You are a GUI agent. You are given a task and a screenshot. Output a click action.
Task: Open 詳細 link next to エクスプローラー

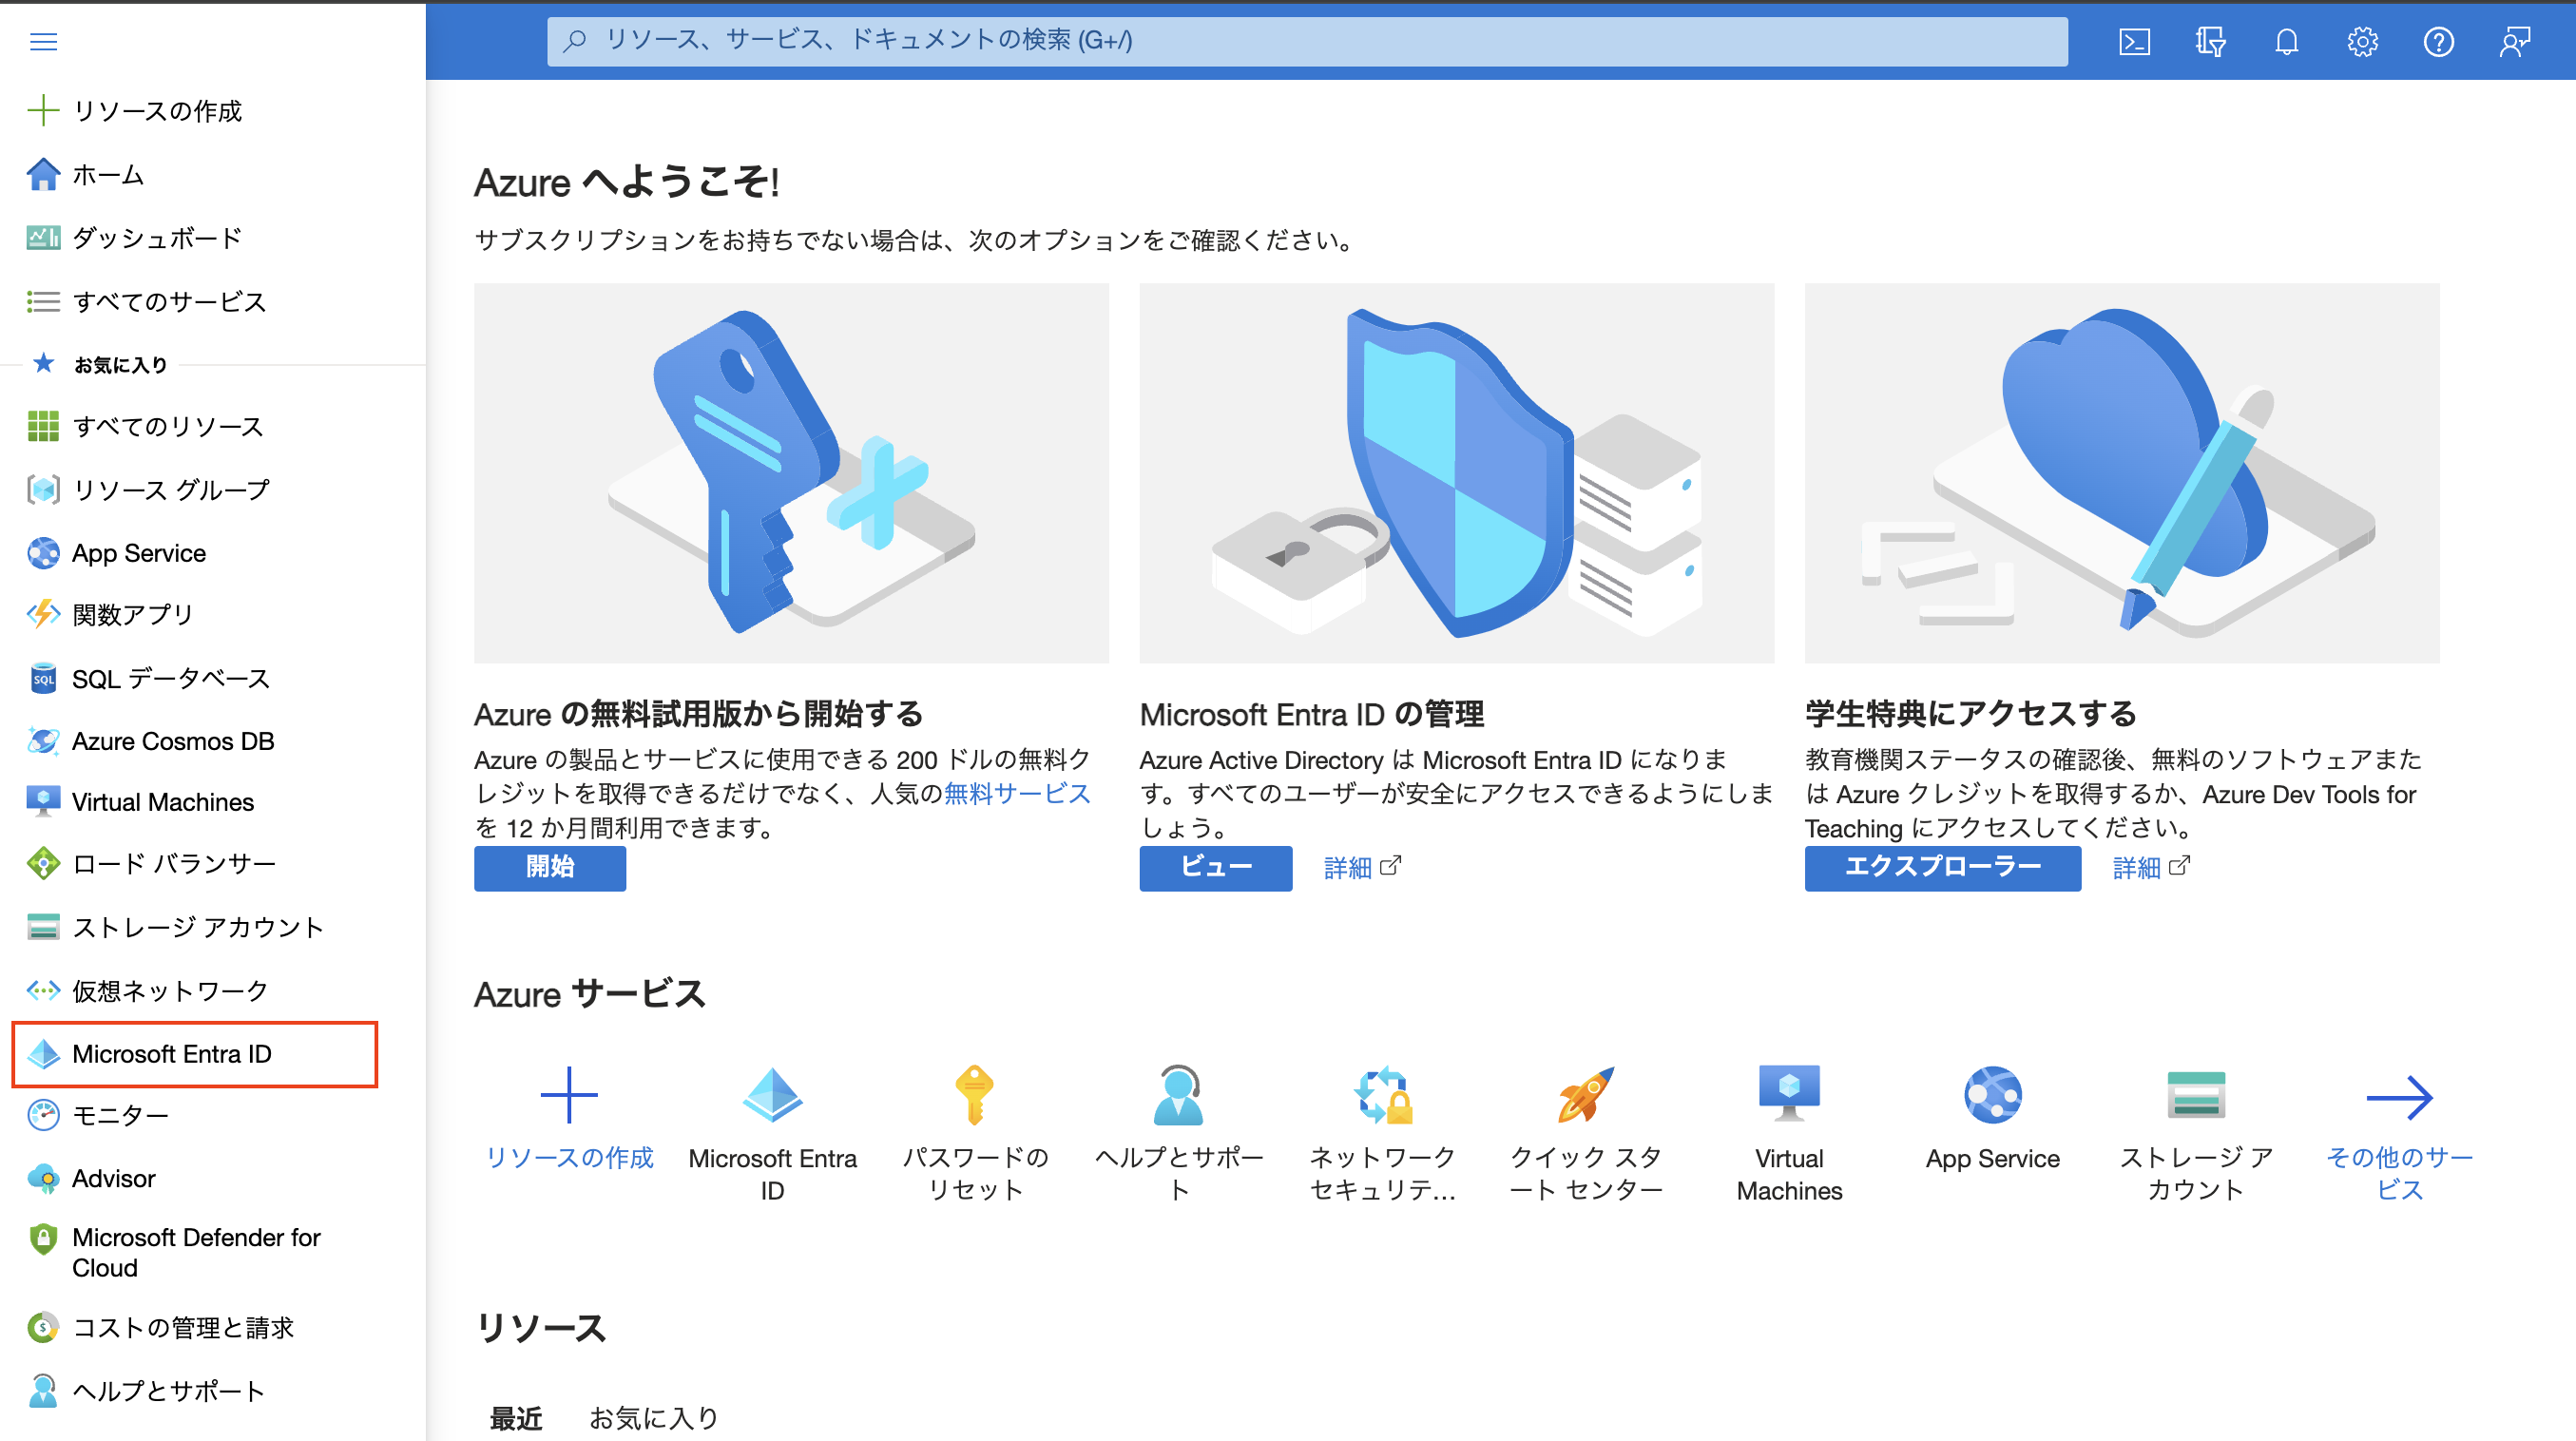pyautogui.click(x=2152, y=867)
